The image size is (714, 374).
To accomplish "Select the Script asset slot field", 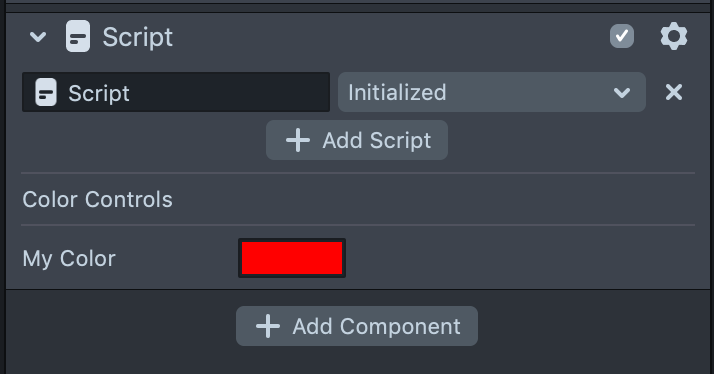I will pos(176,92).
